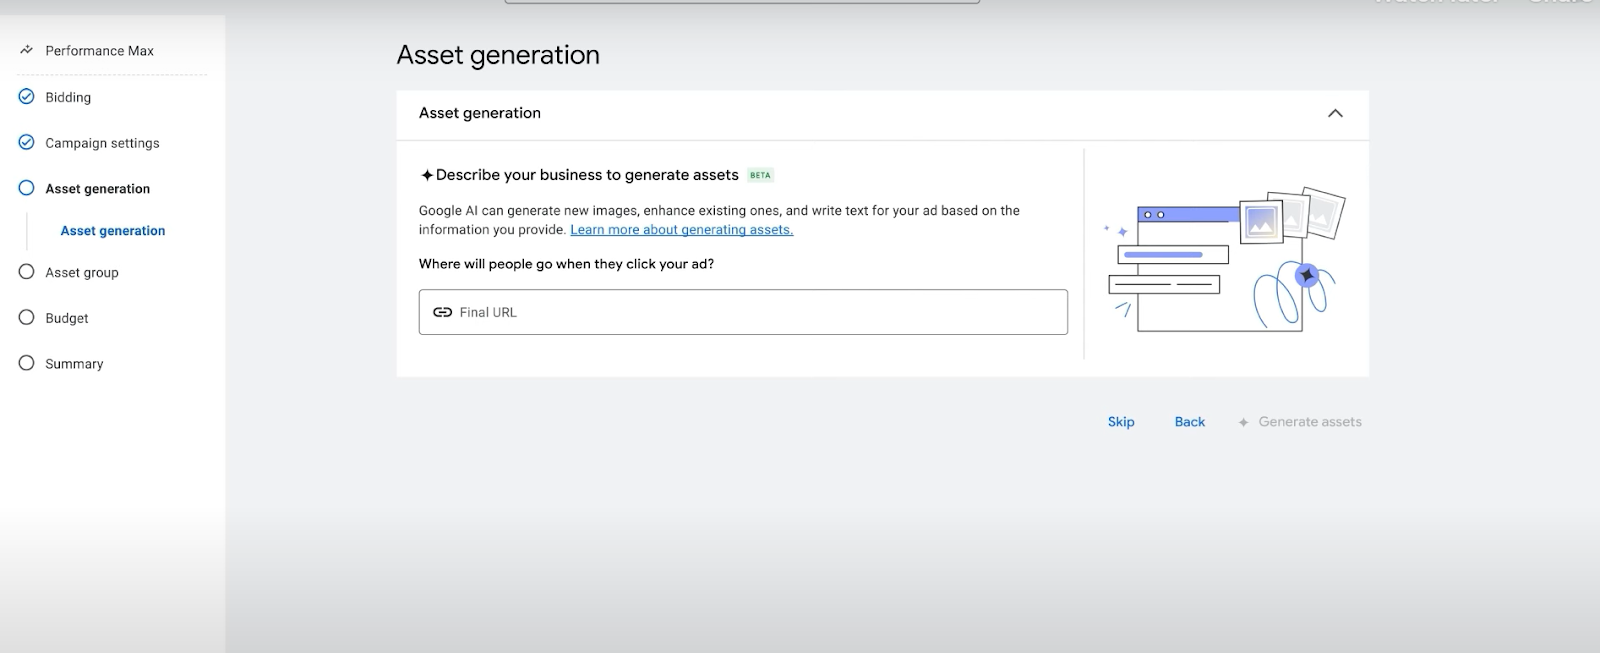Click the Performance Max trend icon
Screen dimensions: 1600x653
[x=27, y=50]
